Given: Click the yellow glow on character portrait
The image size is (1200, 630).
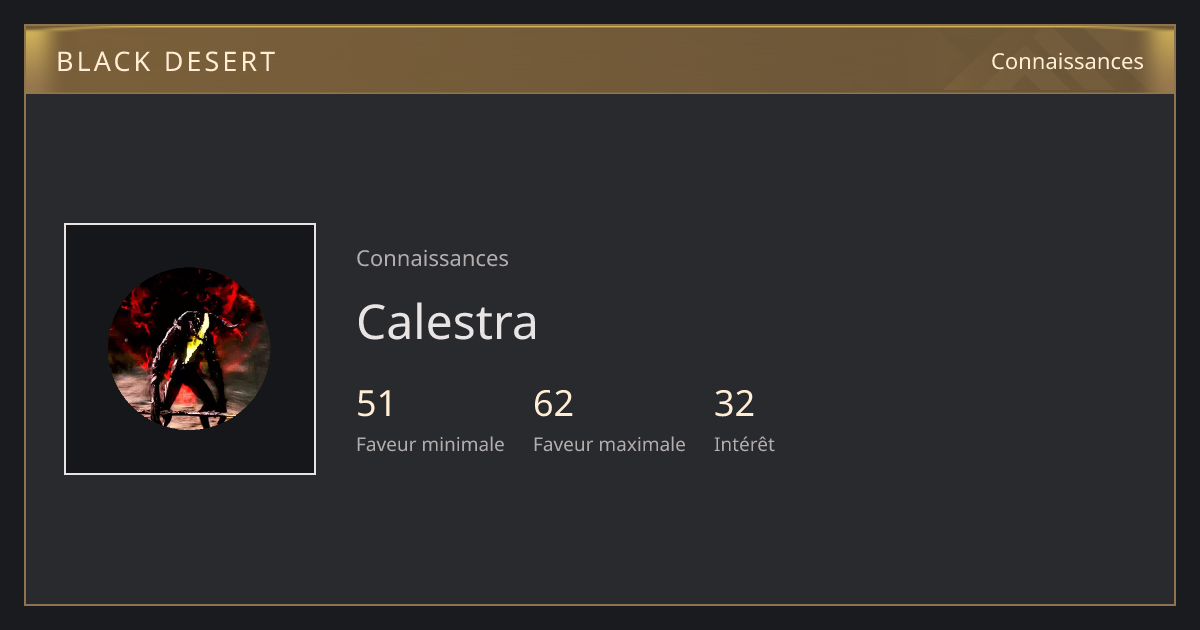Looking at the screenshot, I should [198, 338].
